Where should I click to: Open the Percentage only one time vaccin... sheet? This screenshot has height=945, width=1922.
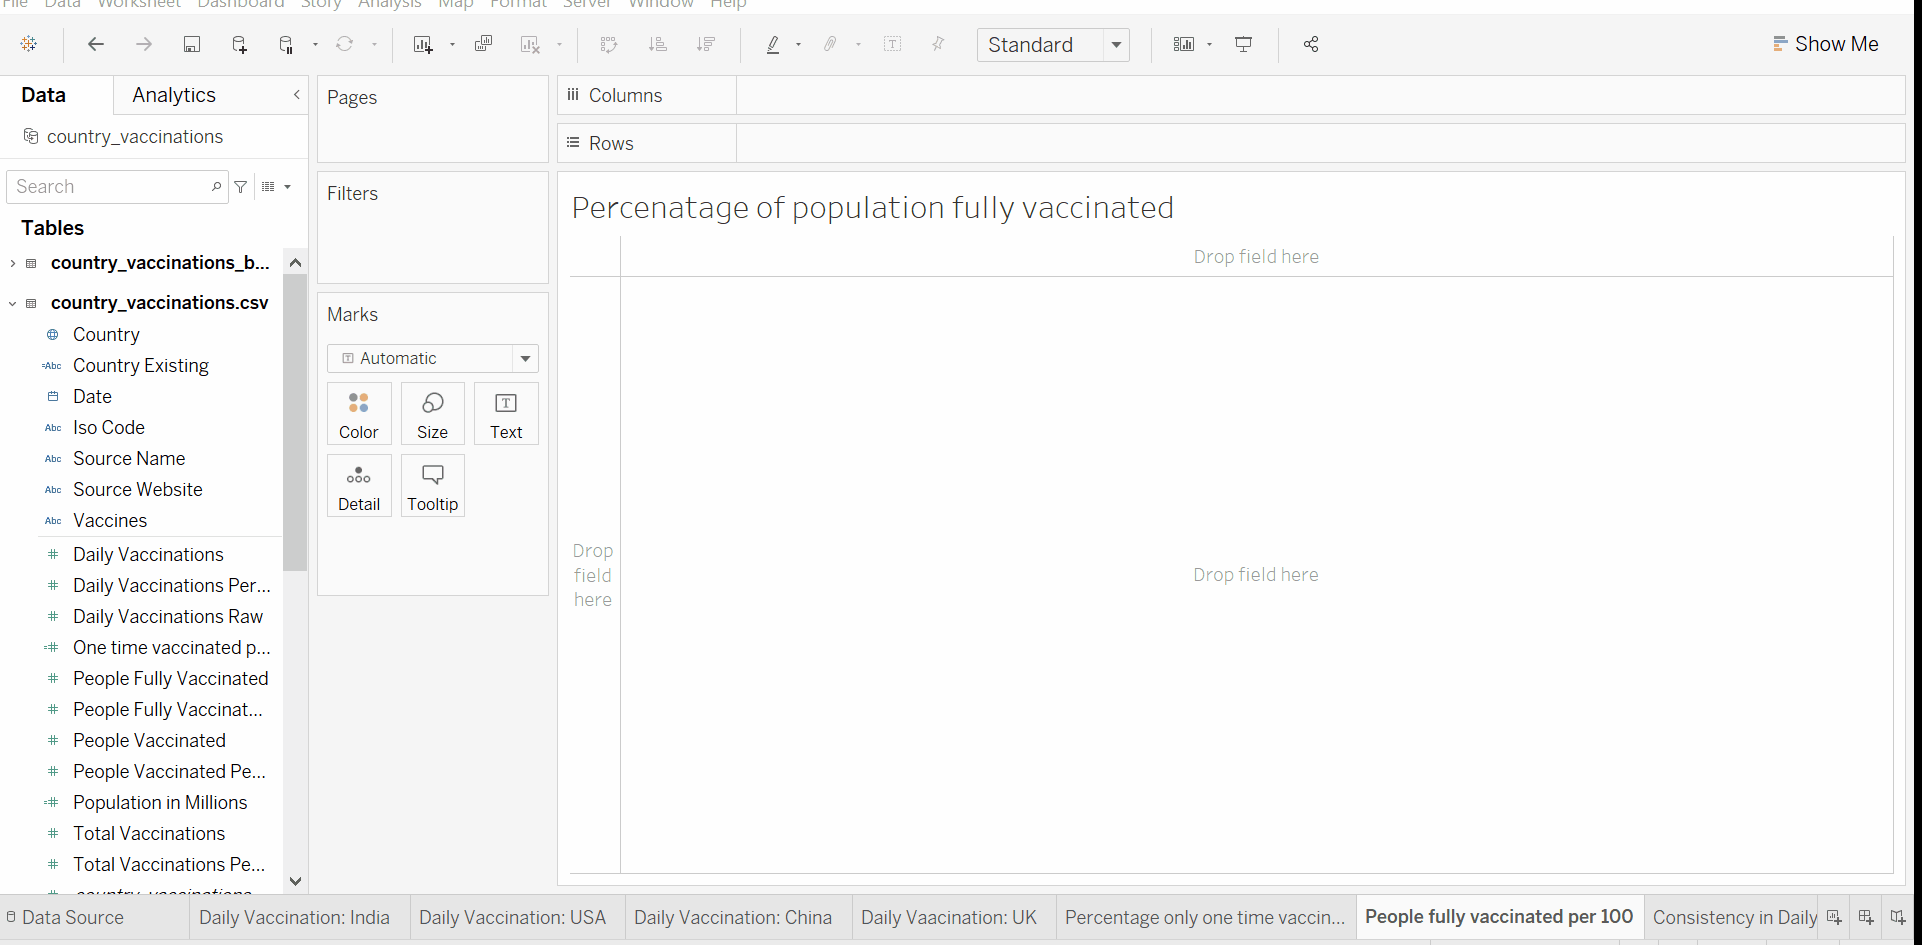click(1205, 917)
